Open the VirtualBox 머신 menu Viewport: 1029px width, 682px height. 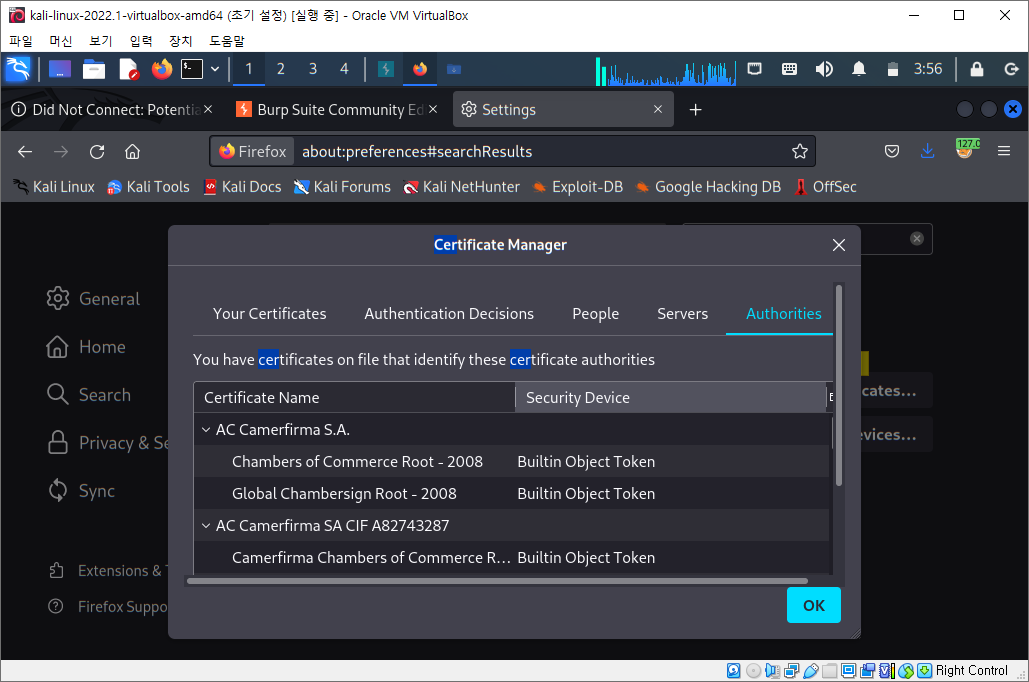pyautogui.click(x=60, y=41)
